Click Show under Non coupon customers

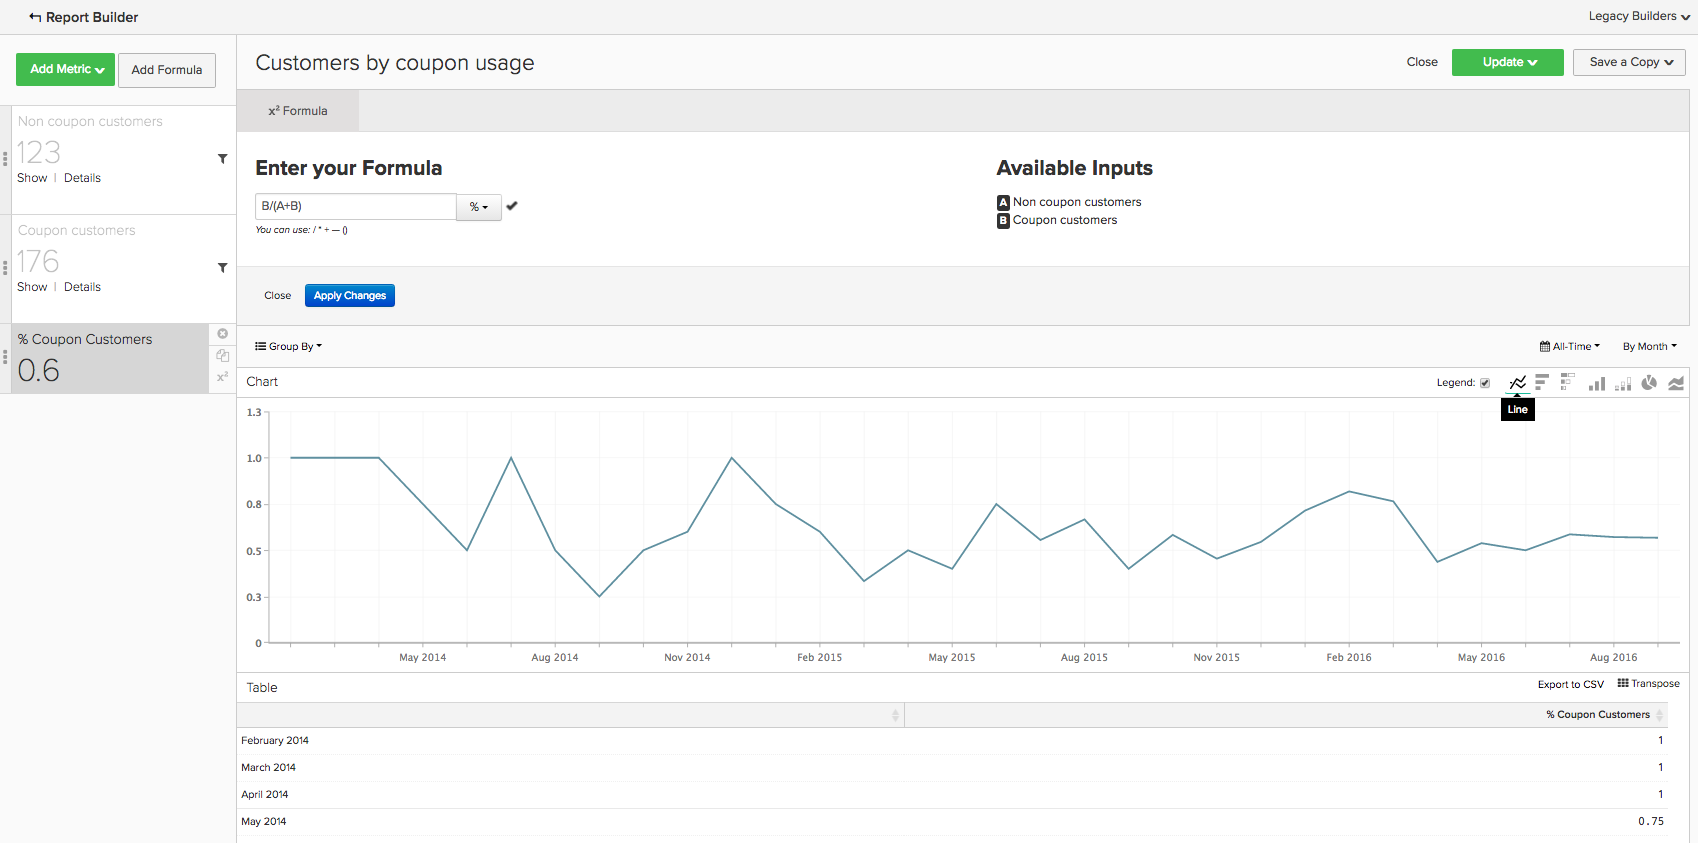tap(32, 178)
